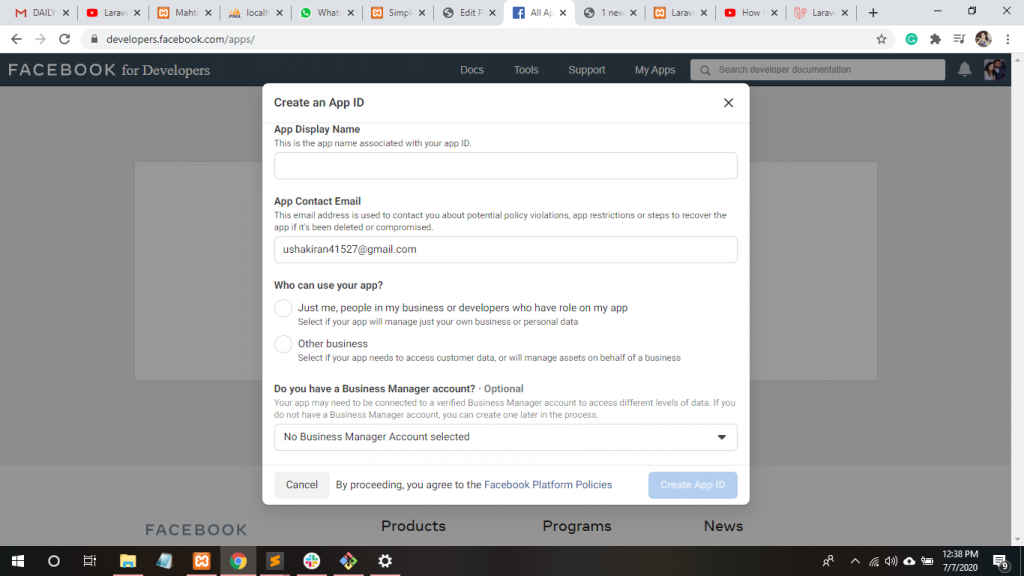Viewport: 1024px width, 576px height.
Task: Show hidden system tray icons
Action: click(x=855, y=562)
